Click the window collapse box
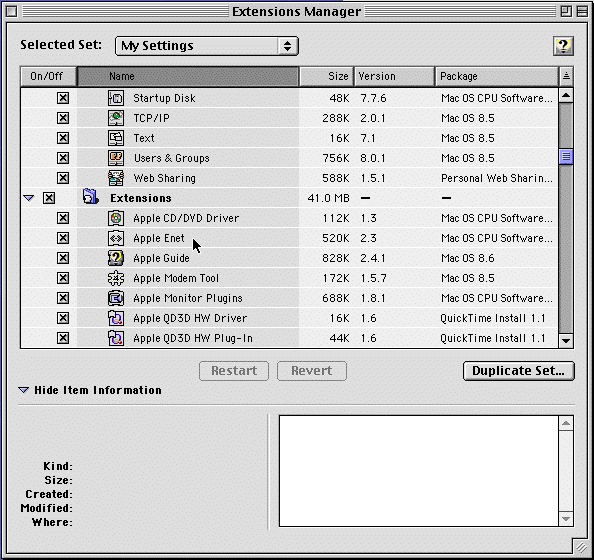The height and width of the screenshot is (560, 594). coord(582,12)
